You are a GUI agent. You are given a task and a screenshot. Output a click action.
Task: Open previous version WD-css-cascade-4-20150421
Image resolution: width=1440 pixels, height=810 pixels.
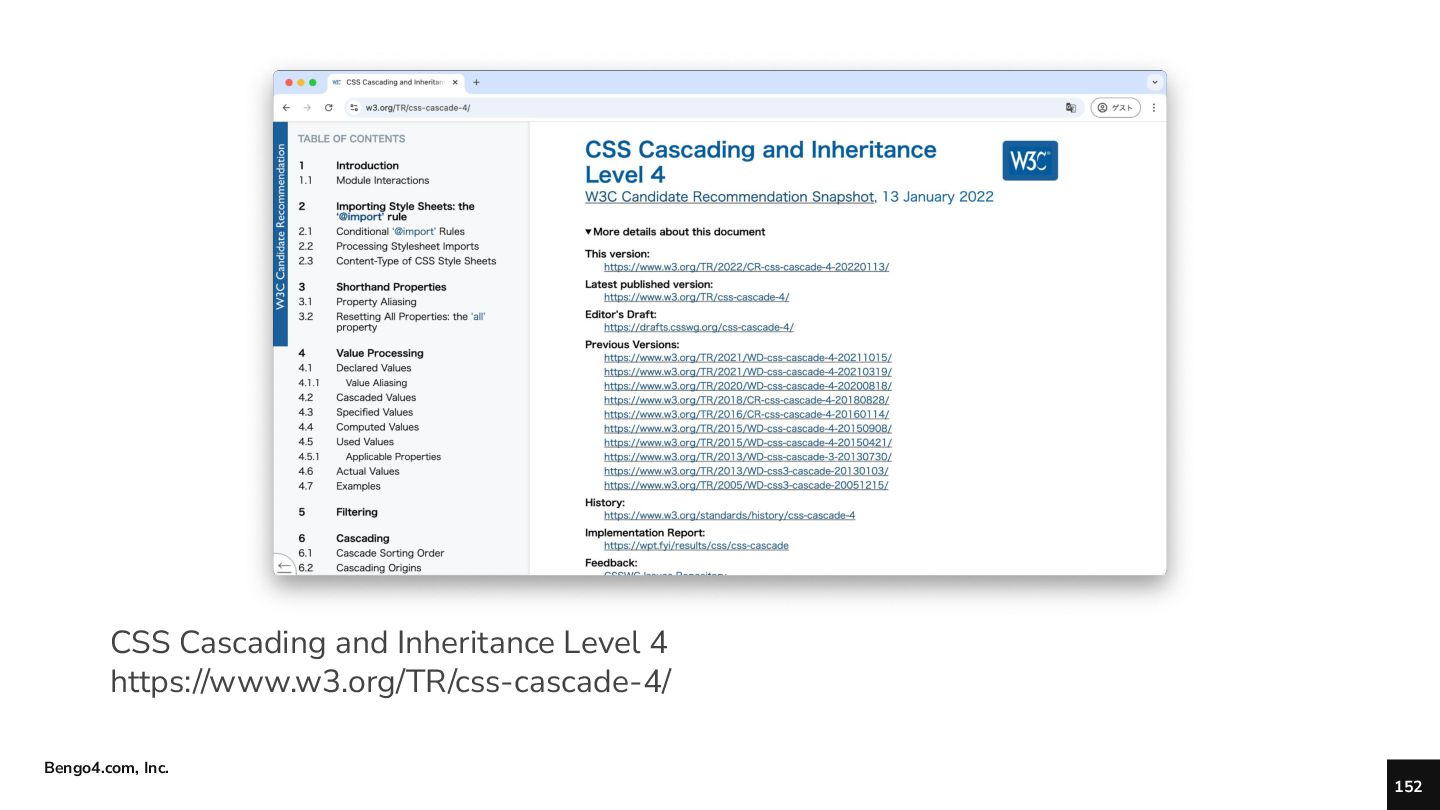pos(748,443)
